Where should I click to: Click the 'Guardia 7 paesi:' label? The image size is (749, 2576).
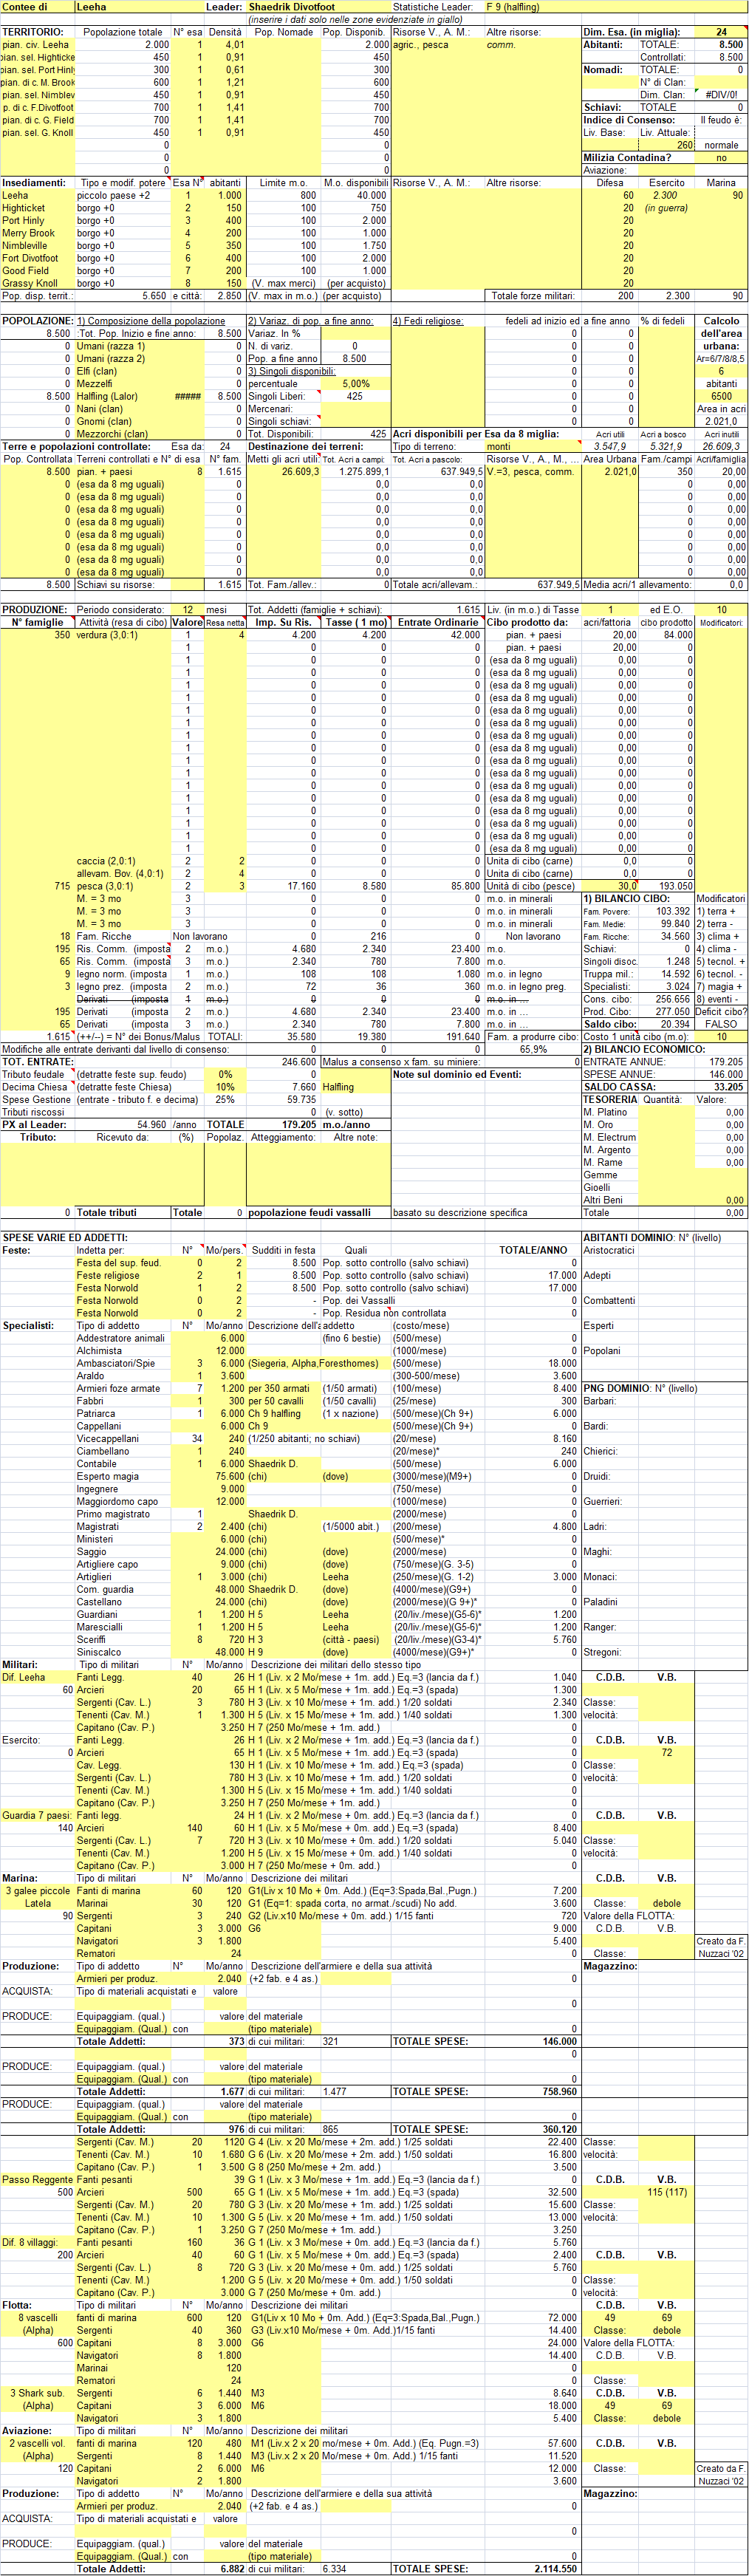(x=36, y=1815)
